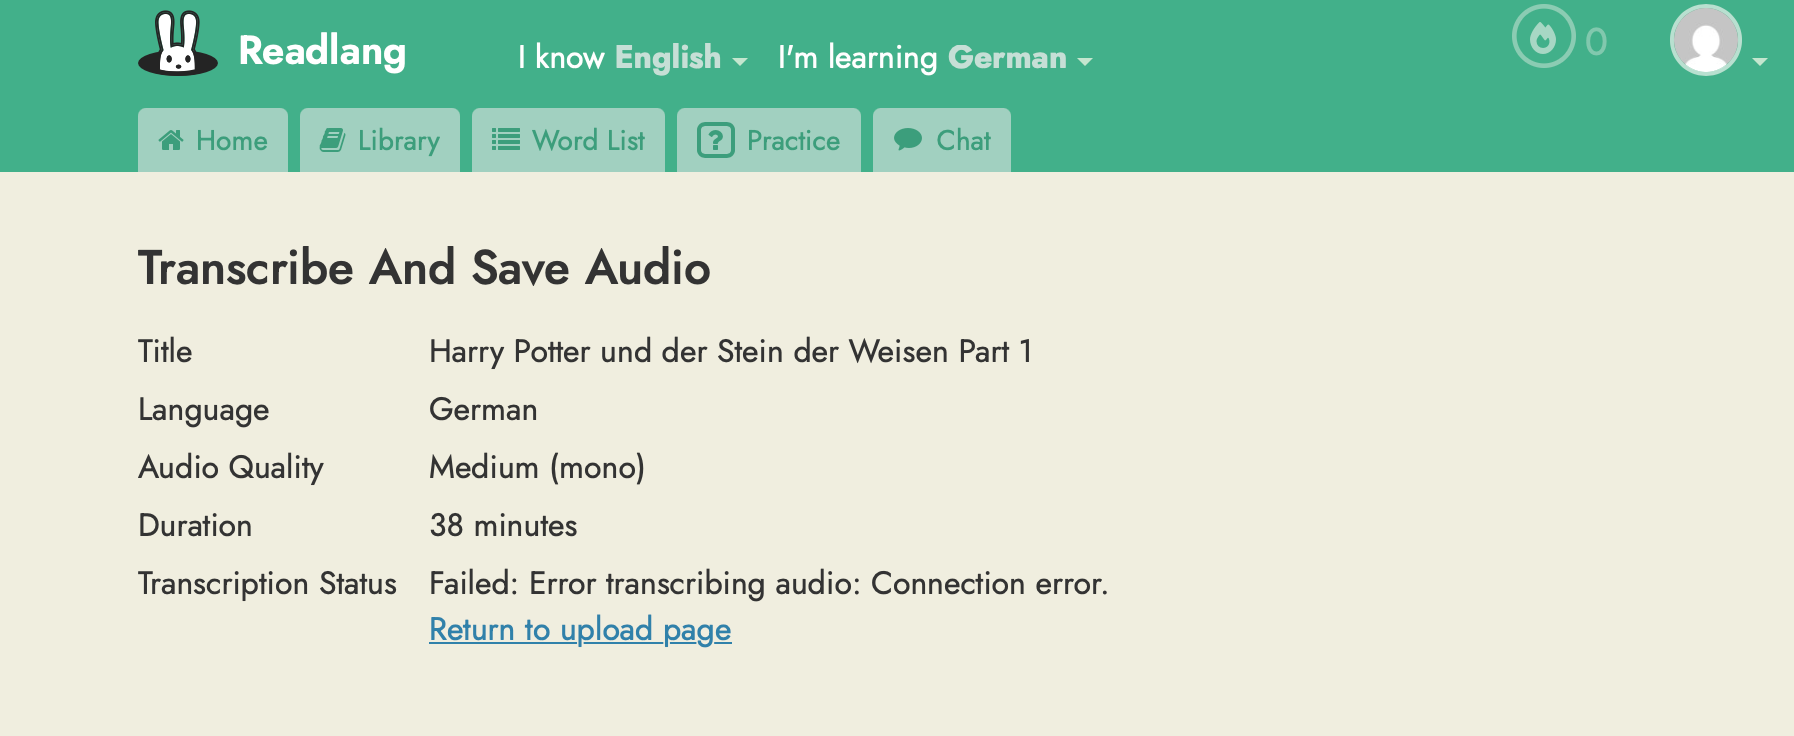Open the 'I'm learning German' dropdown
The width and height of the screenshot is (1794, 736).
coord(935,58)
